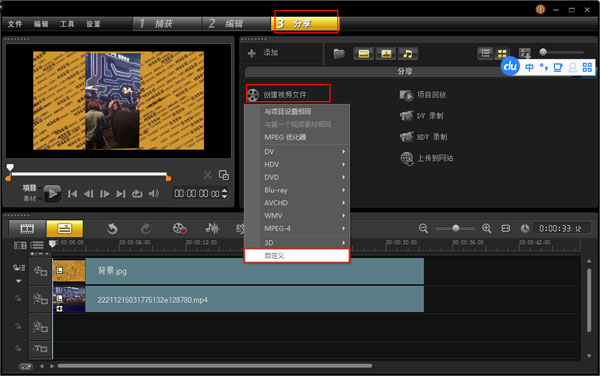Click the filmstrip grid icon left of ruler

pyautogui.click(x=20, y=245)
